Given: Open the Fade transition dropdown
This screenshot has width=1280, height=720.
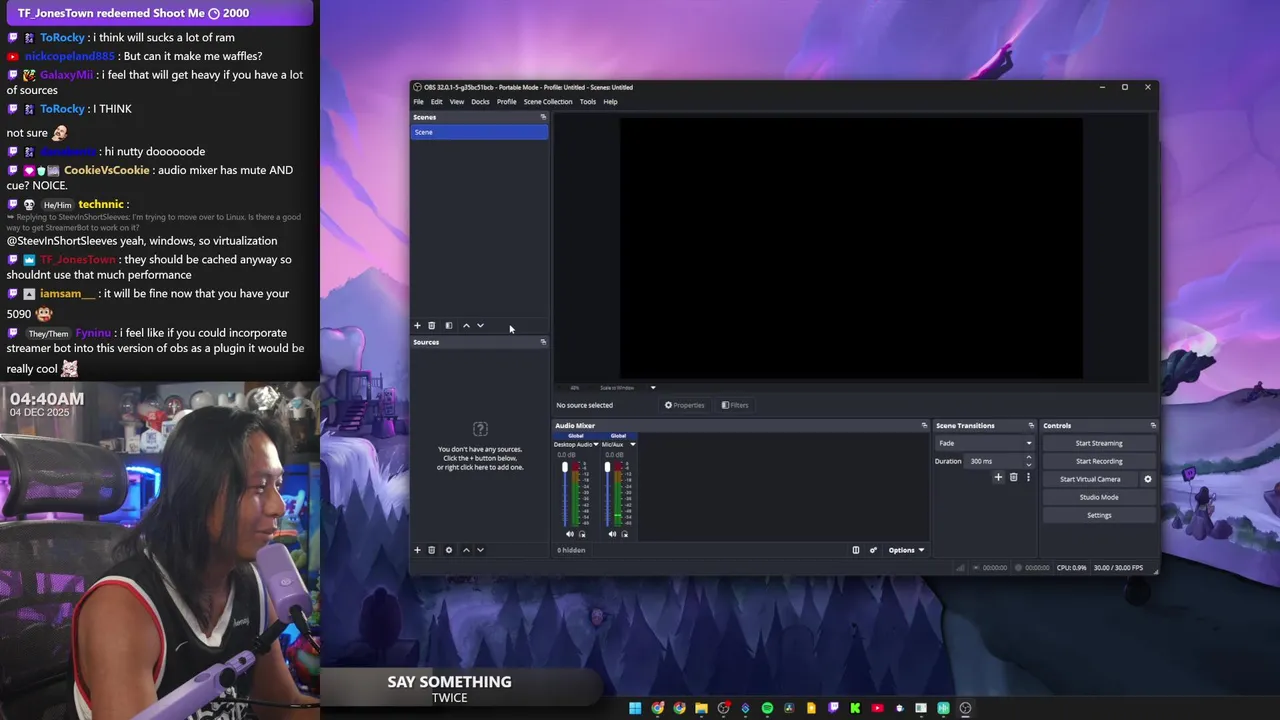Looking at the screenshot, I should point(985,443).
